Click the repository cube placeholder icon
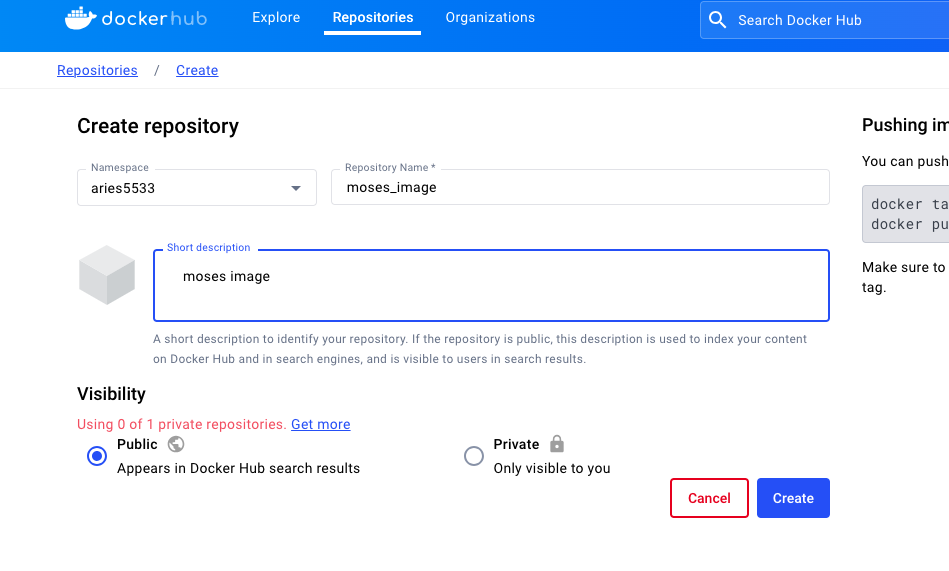949x571 pixels. pos(107,275)
